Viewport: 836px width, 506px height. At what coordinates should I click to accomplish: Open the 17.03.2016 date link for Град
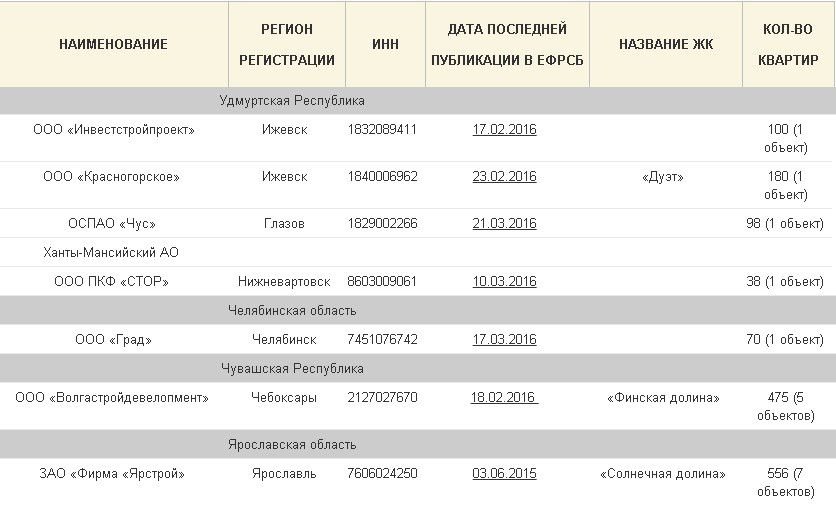(x=504, y=340)
